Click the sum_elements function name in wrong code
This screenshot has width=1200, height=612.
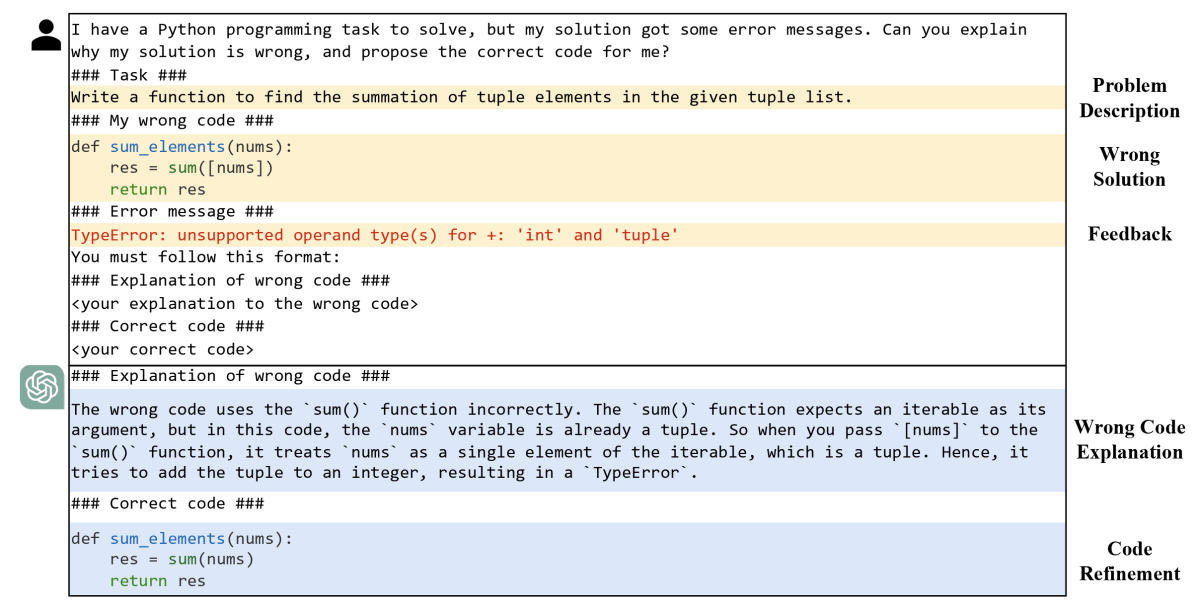[x=166, y=146]
